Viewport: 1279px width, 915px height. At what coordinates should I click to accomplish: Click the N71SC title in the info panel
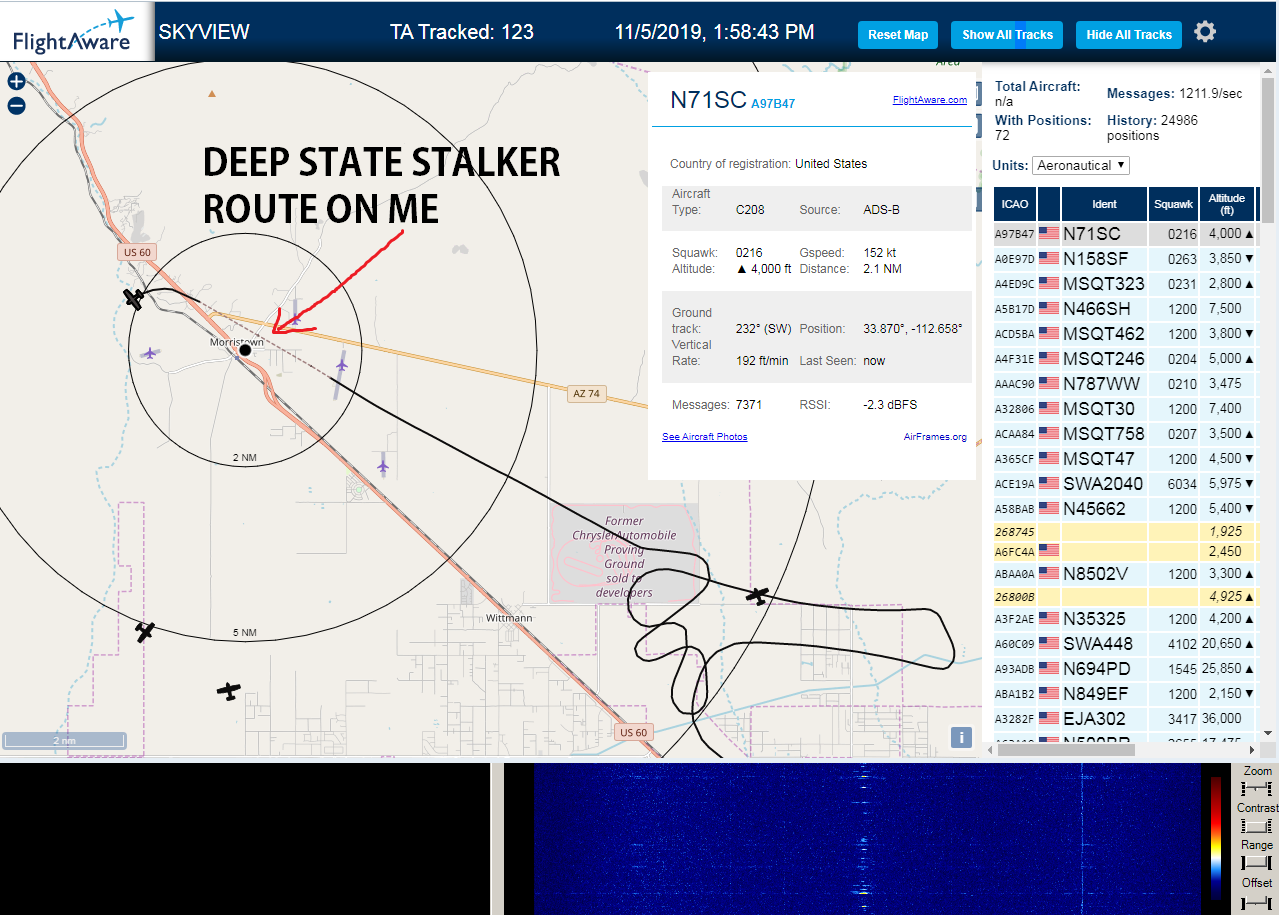(708, 100)
